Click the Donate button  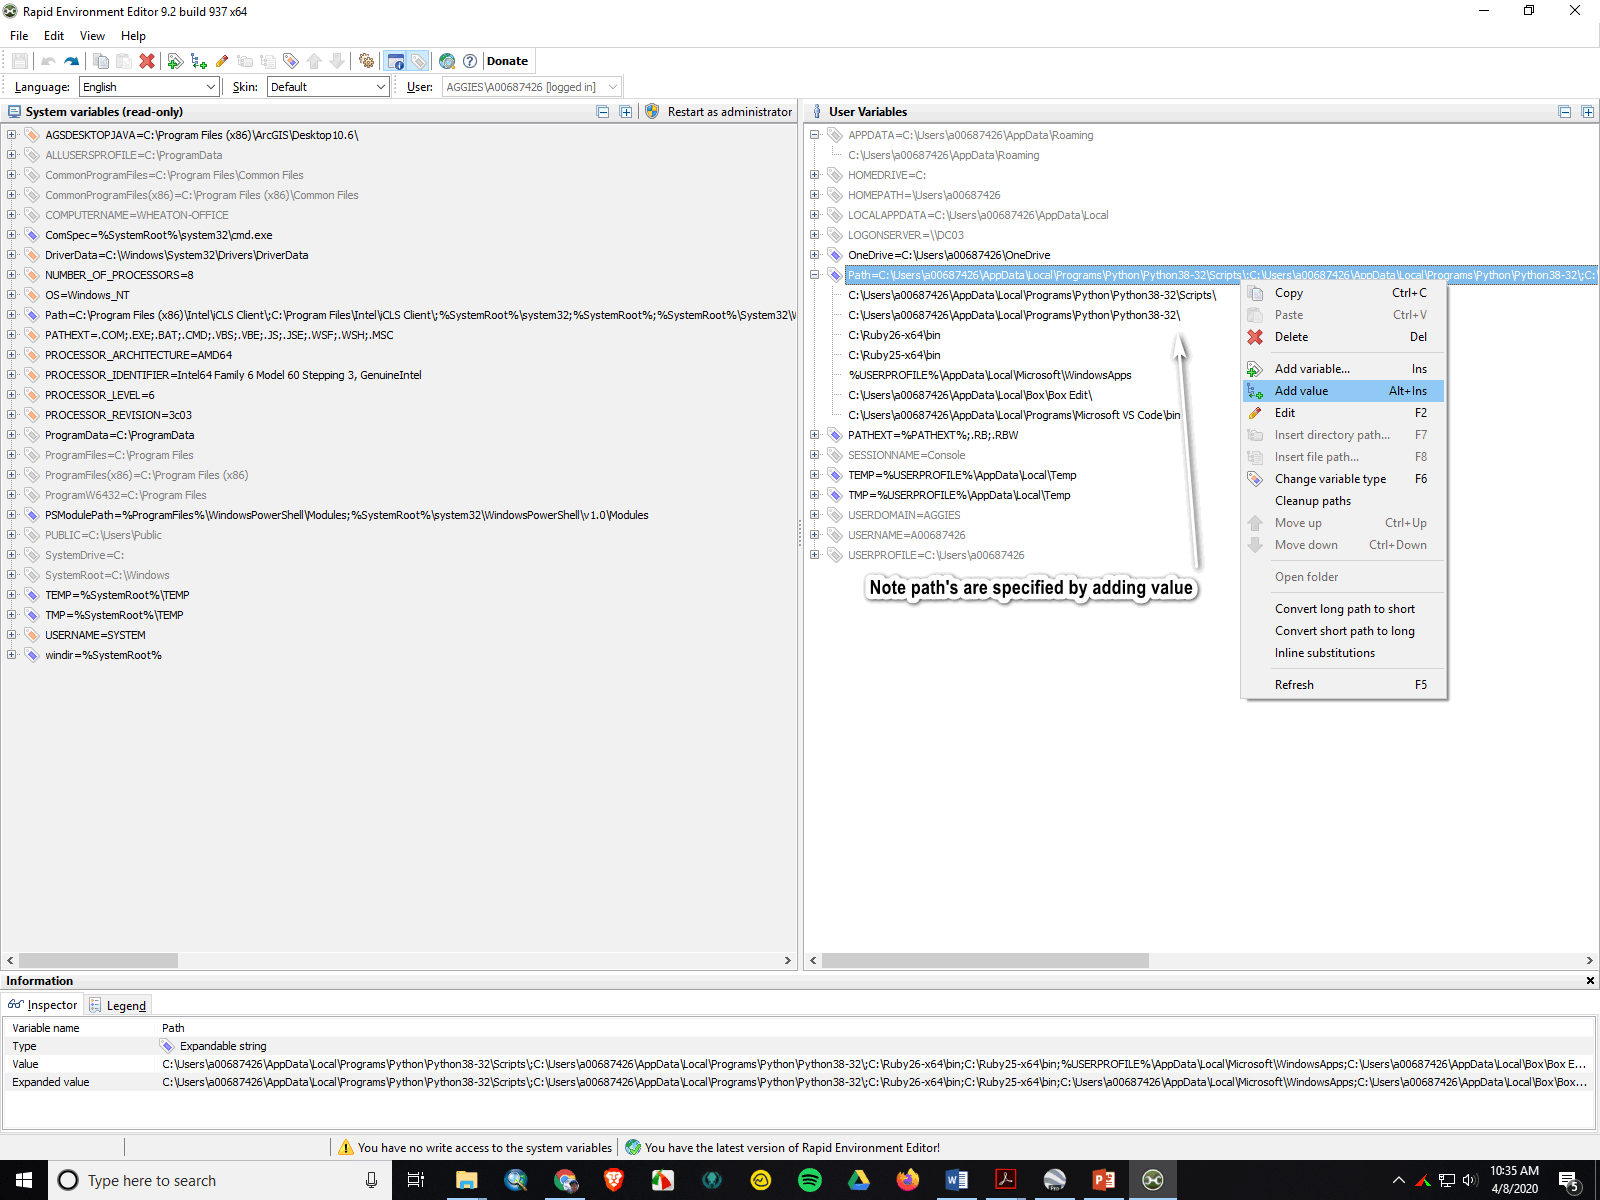(507, 61)
